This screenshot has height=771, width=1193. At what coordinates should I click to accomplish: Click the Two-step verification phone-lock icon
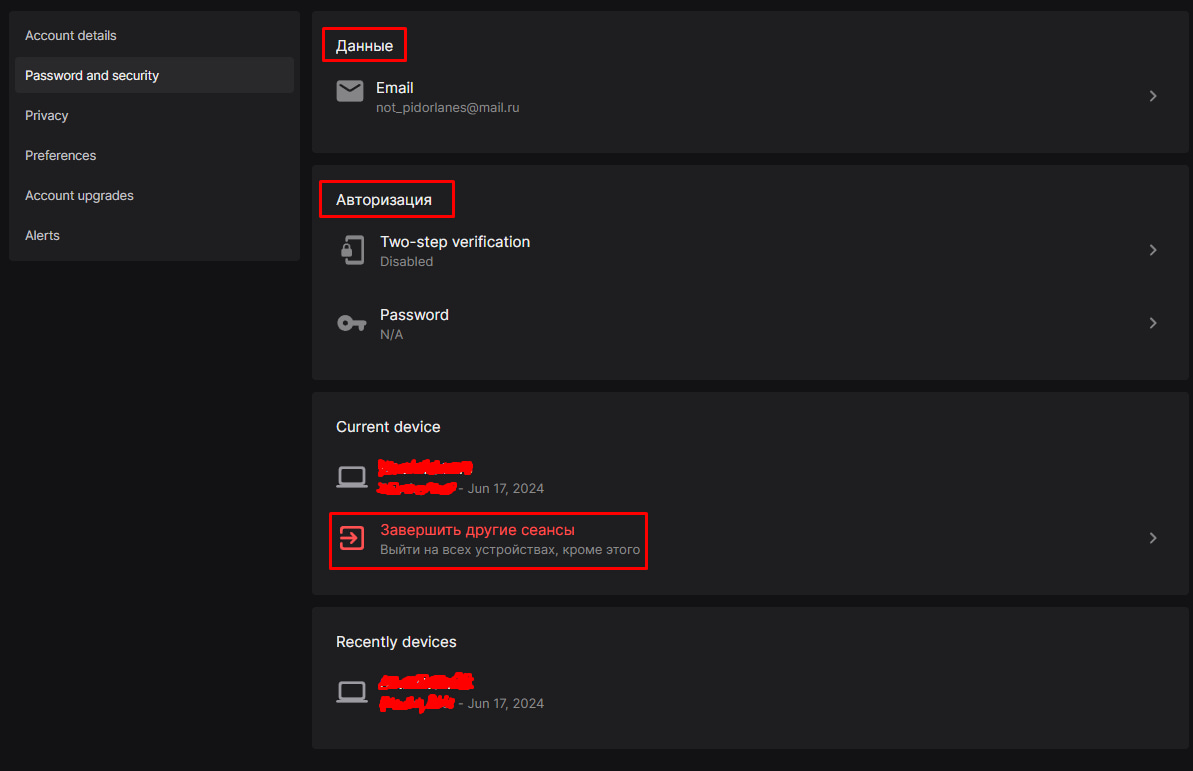(x=352, y=250)
